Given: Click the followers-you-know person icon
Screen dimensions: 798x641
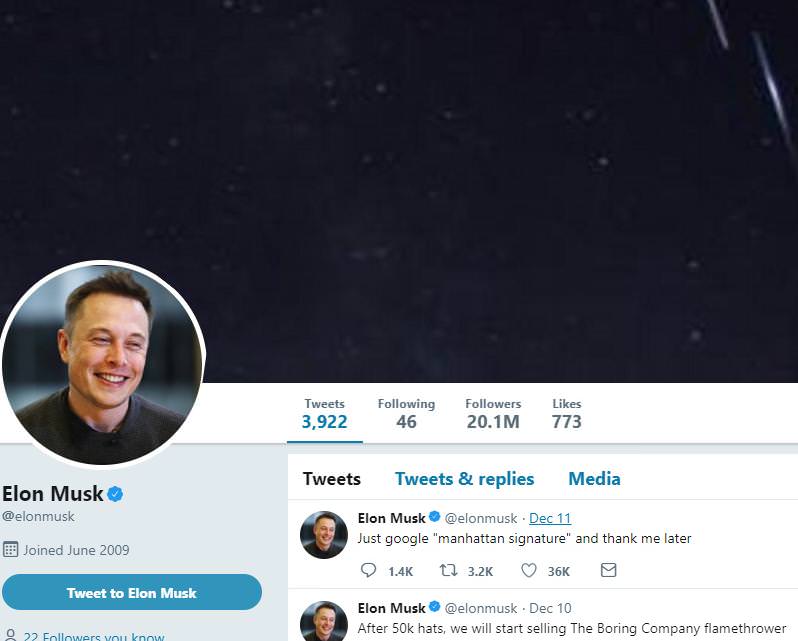Looking at the screenshot, I should point(10,636).
